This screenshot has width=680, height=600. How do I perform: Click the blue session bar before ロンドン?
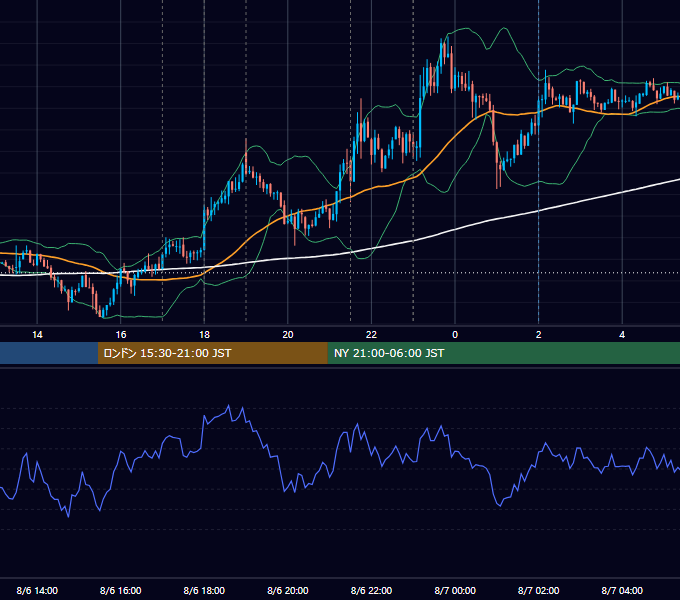(x=49, y=353)
